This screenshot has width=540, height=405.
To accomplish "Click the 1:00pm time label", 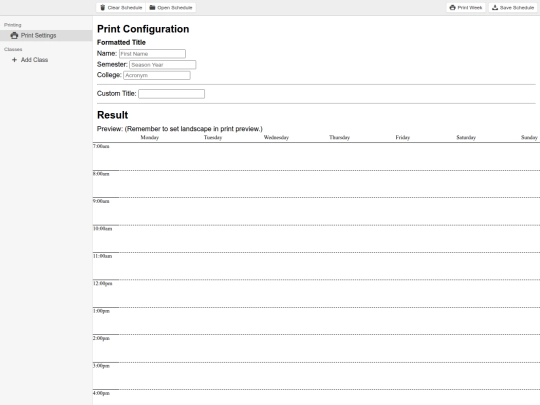I will click(101, 311).
